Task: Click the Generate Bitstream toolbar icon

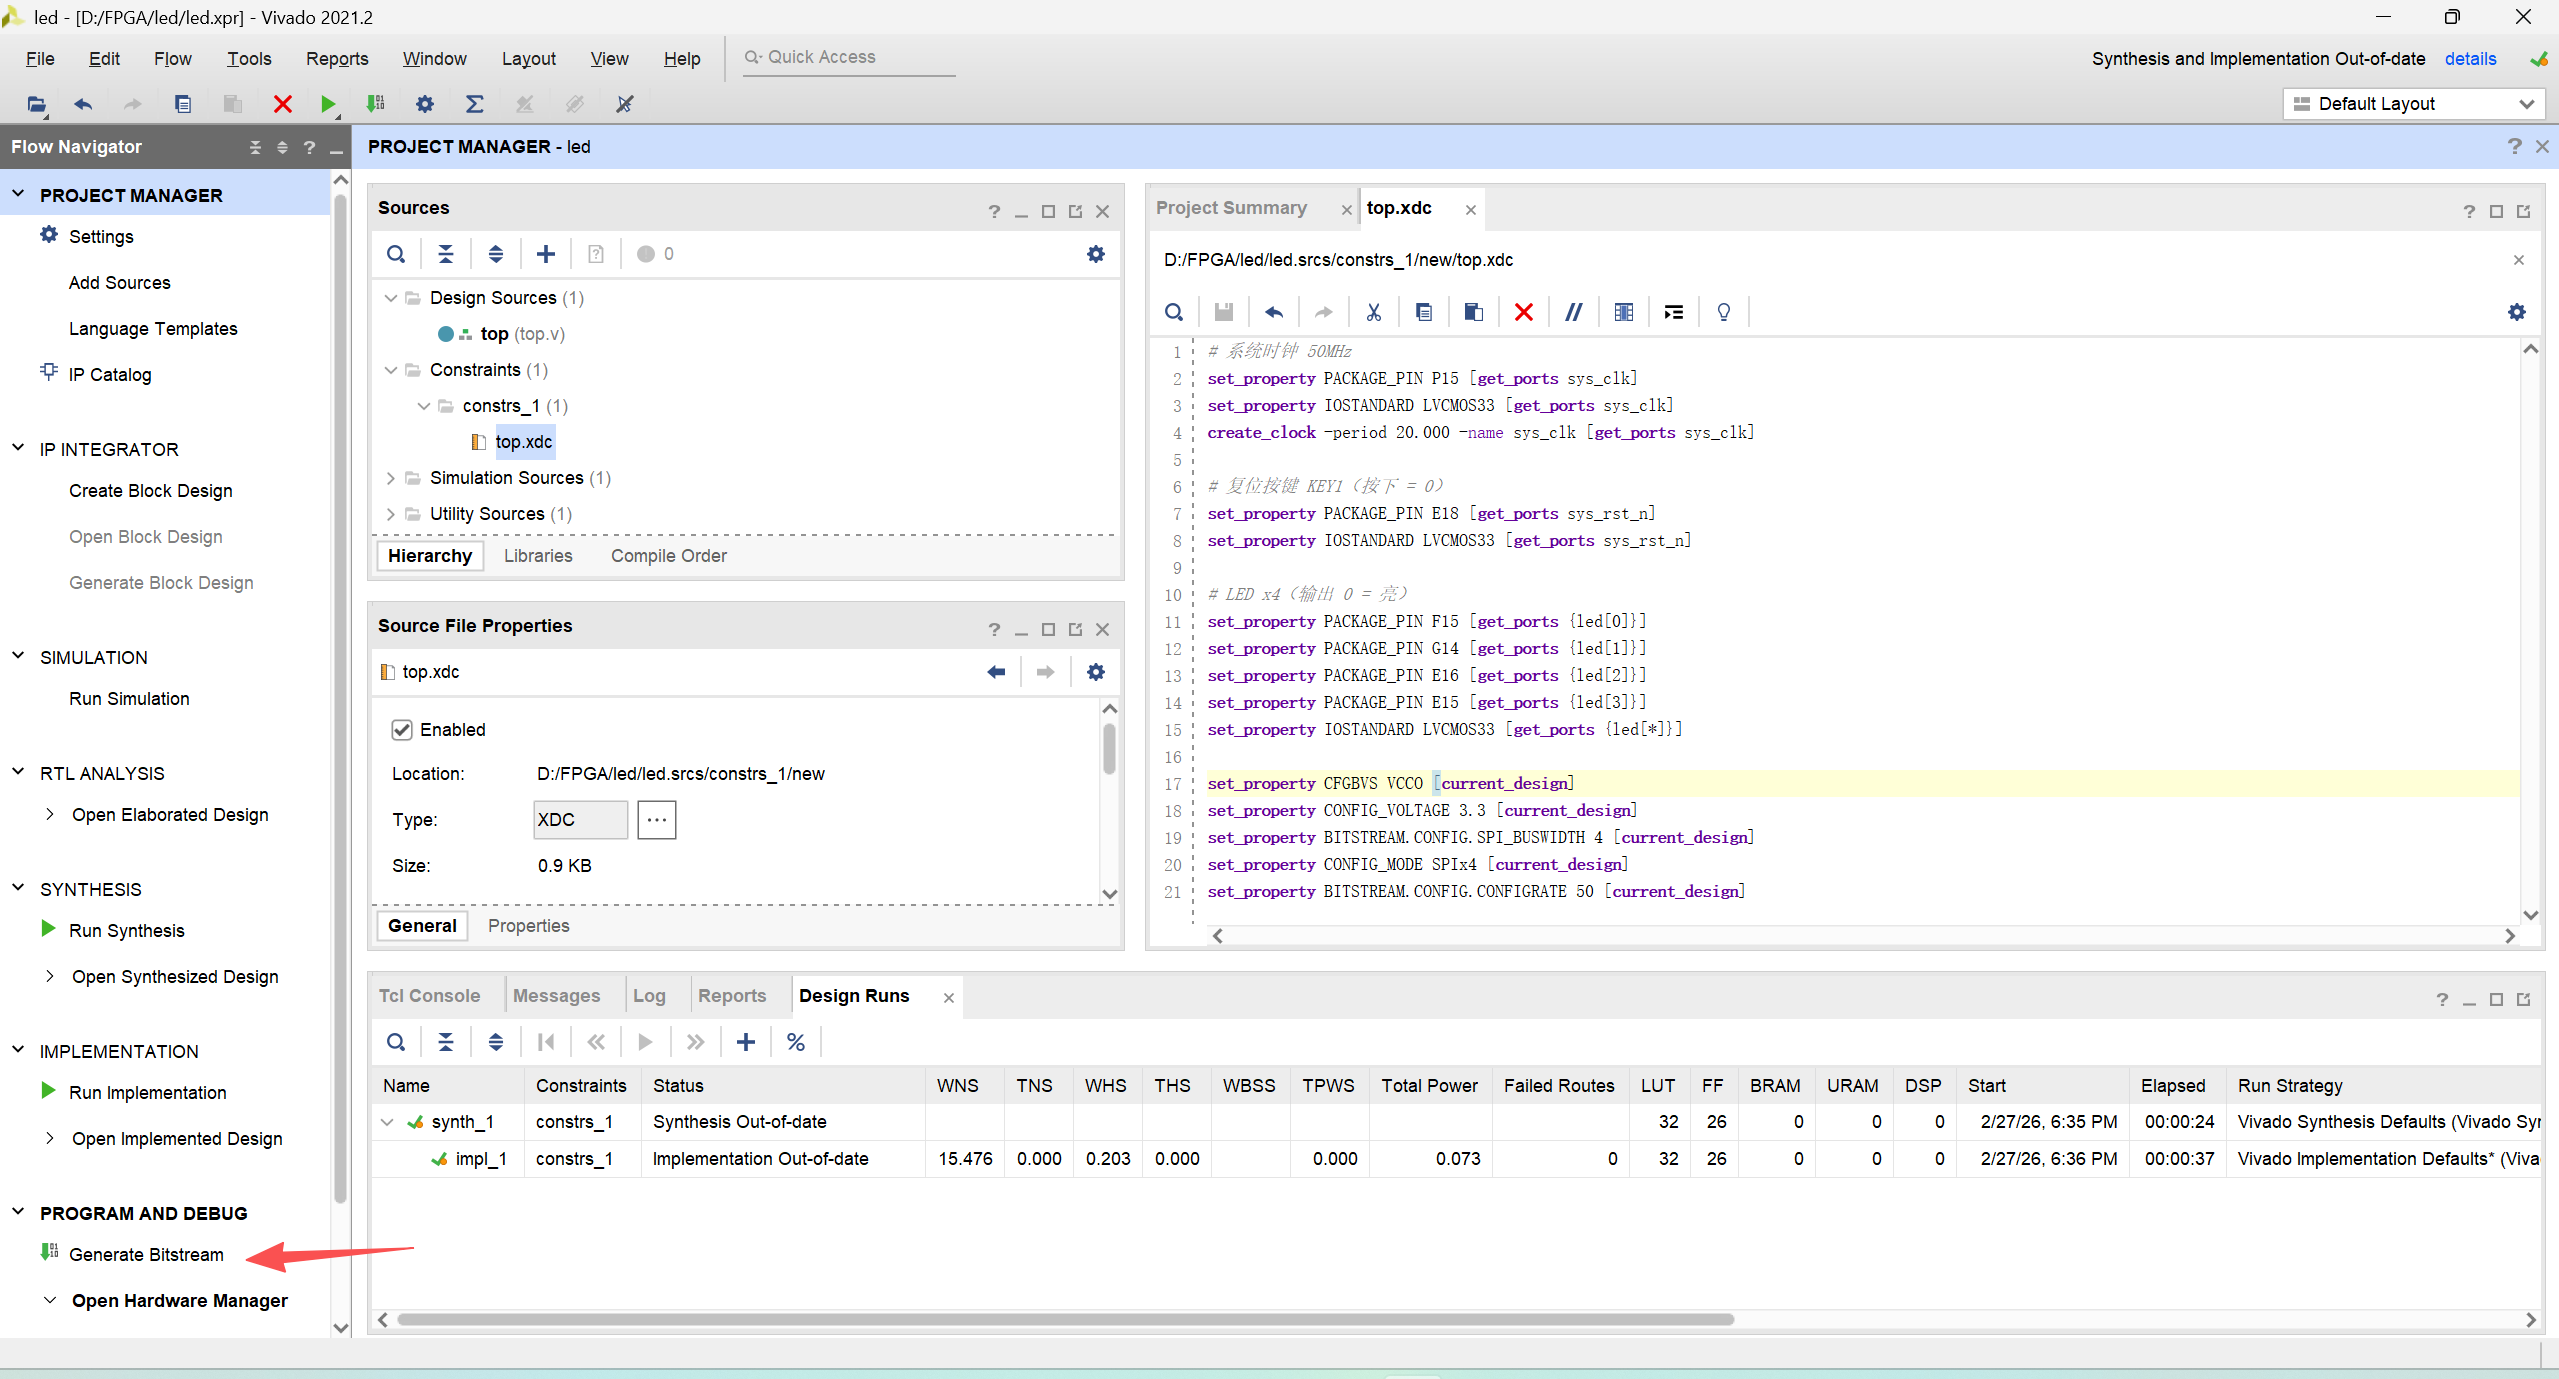Action: point(376,104)
